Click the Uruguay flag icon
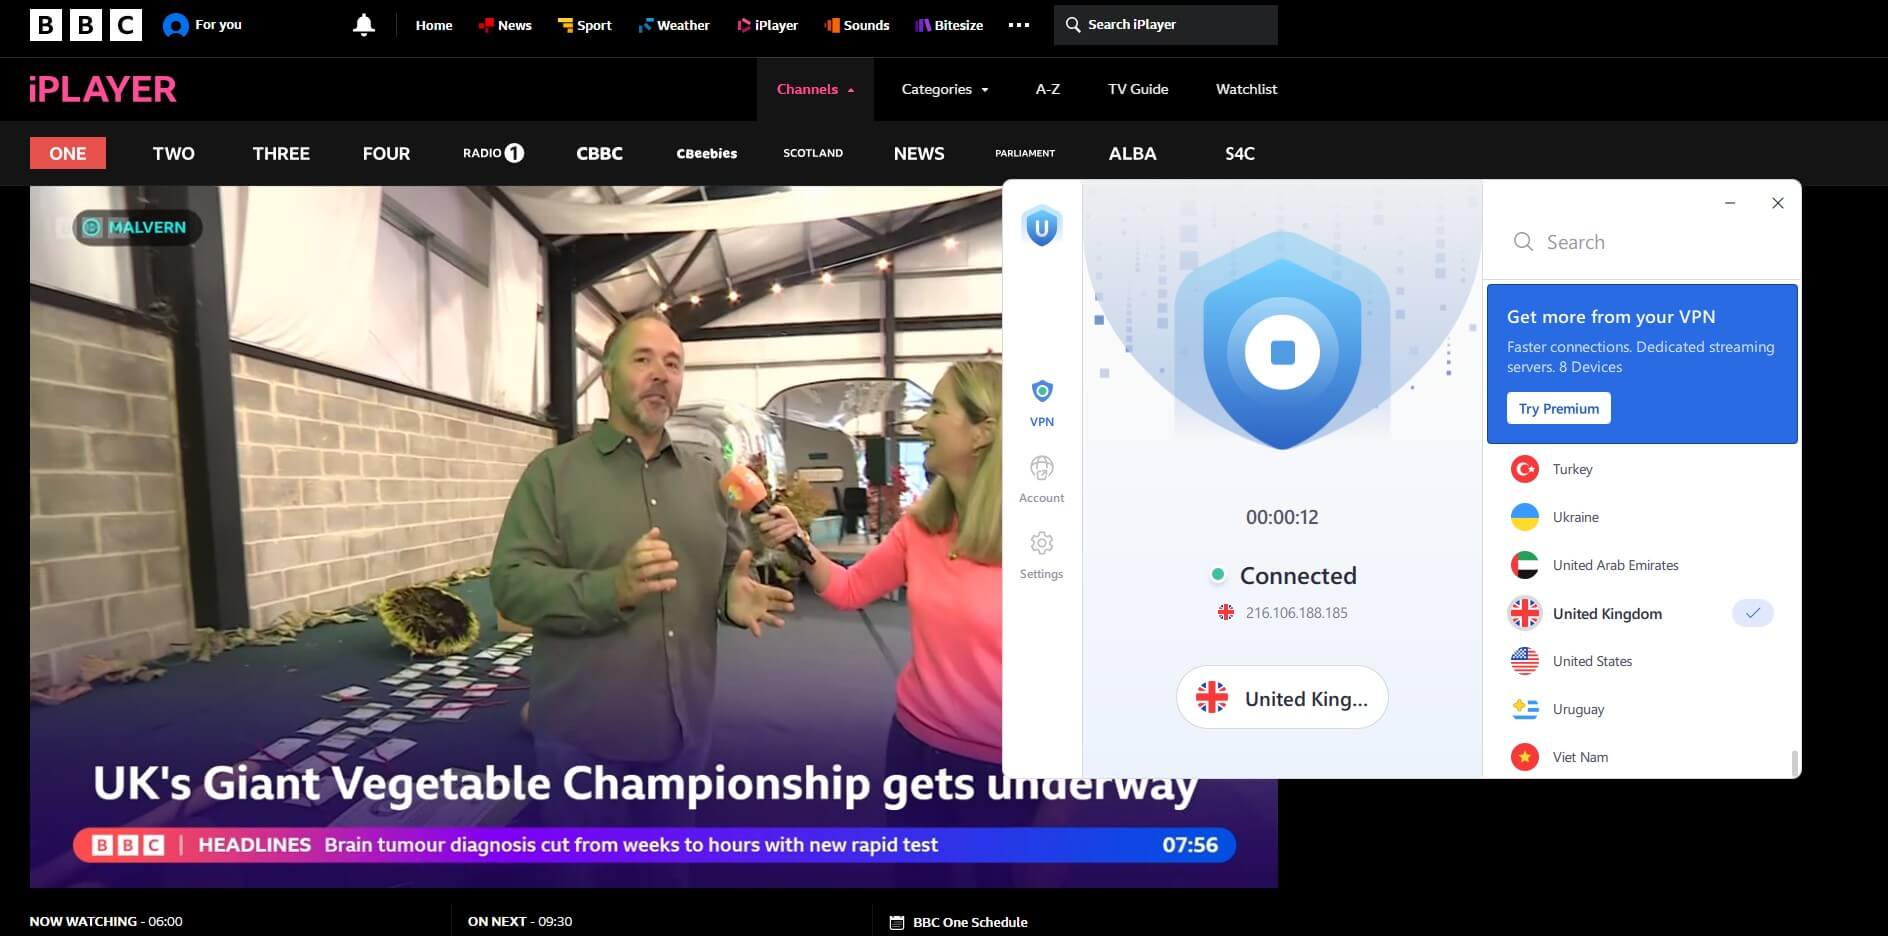The width and height of the screenshot is (1888, 936). (x=1525, y=709)
